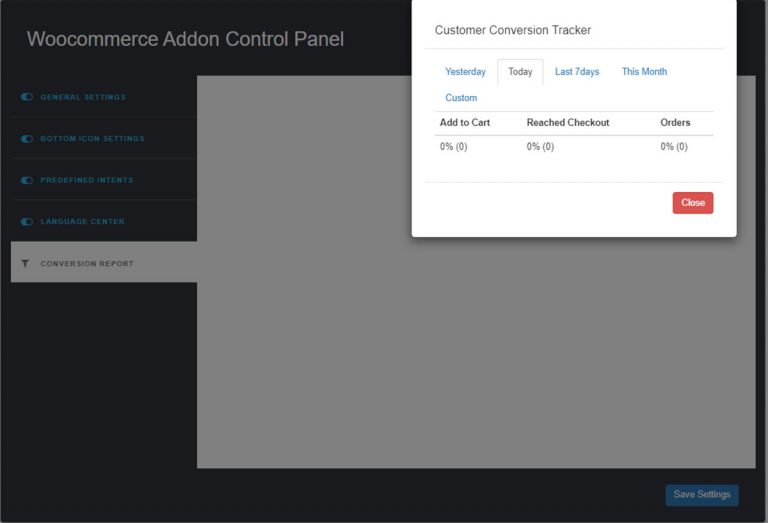
Task: Show This Month conversion stats
Action: [x=644, y=72]
